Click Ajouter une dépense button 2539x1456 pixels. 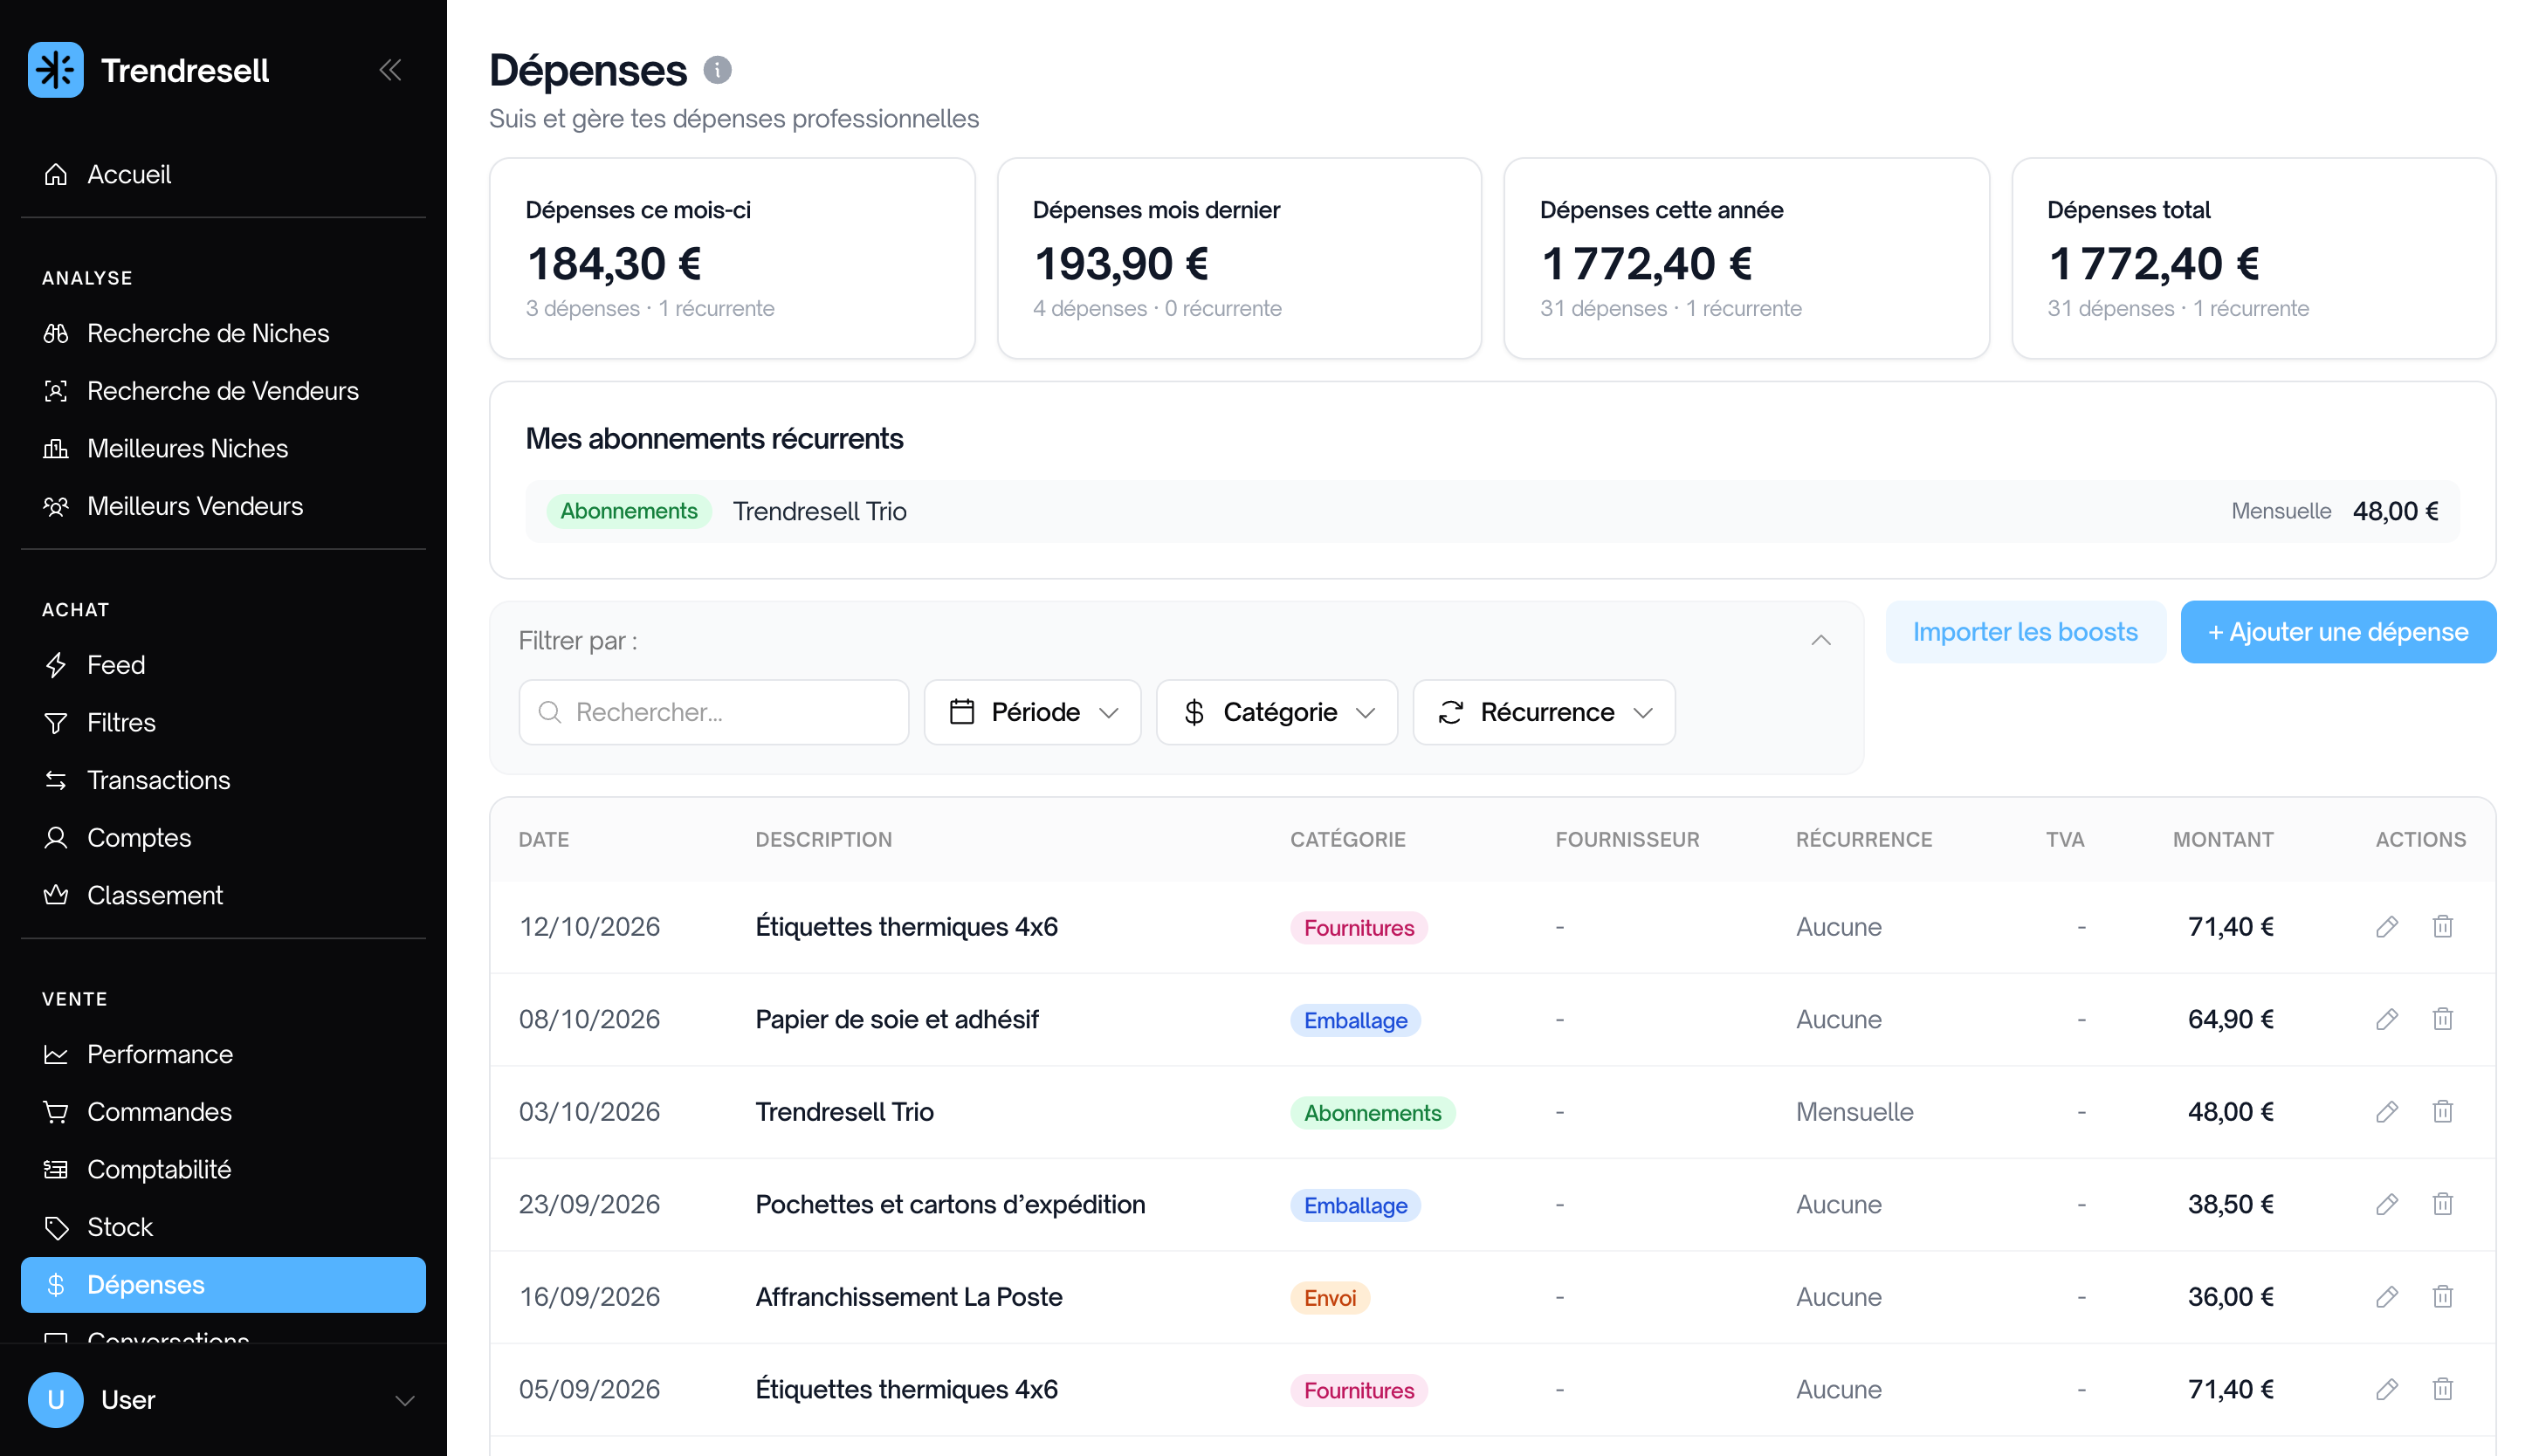point(2338,632)
